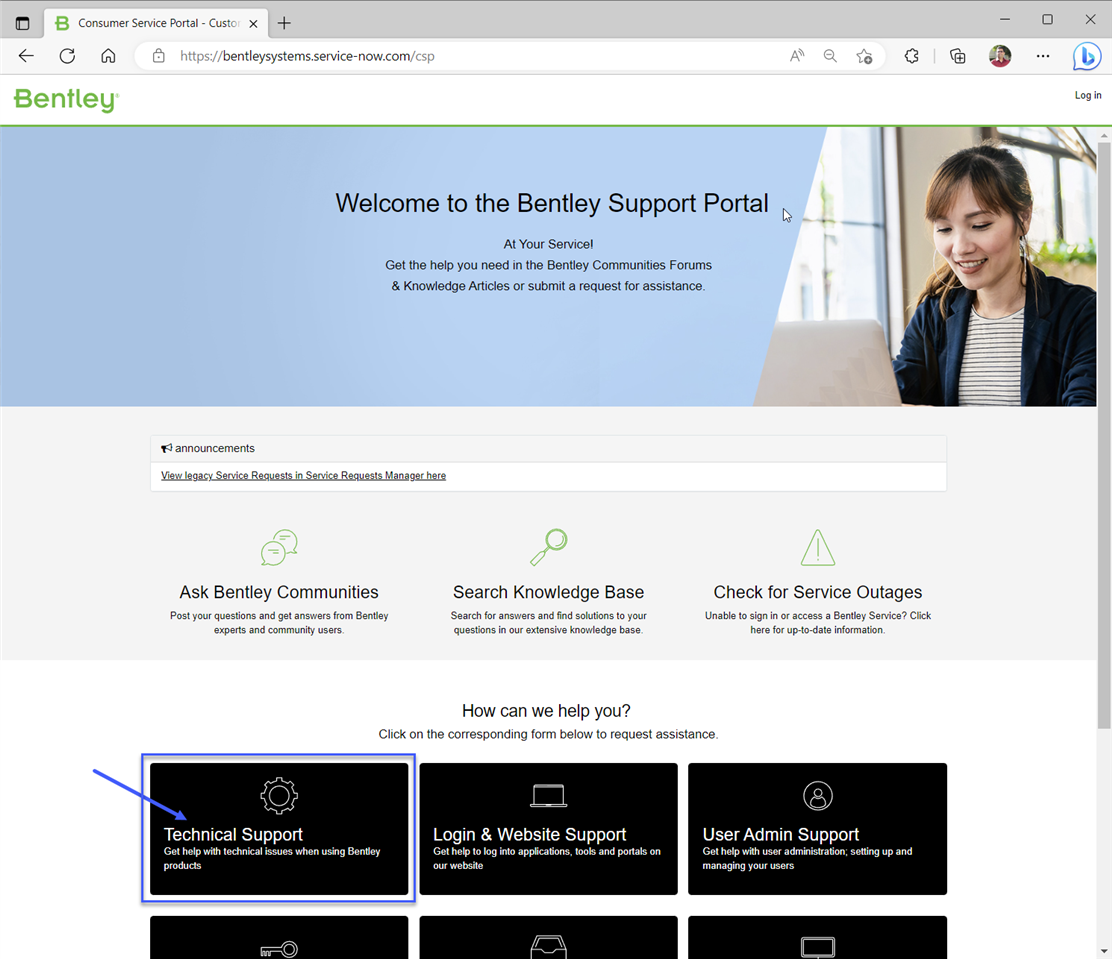Click 'Post your questions and get answers' text
The width and height of the screenshot is (1112, 959).
click(279, 623)
